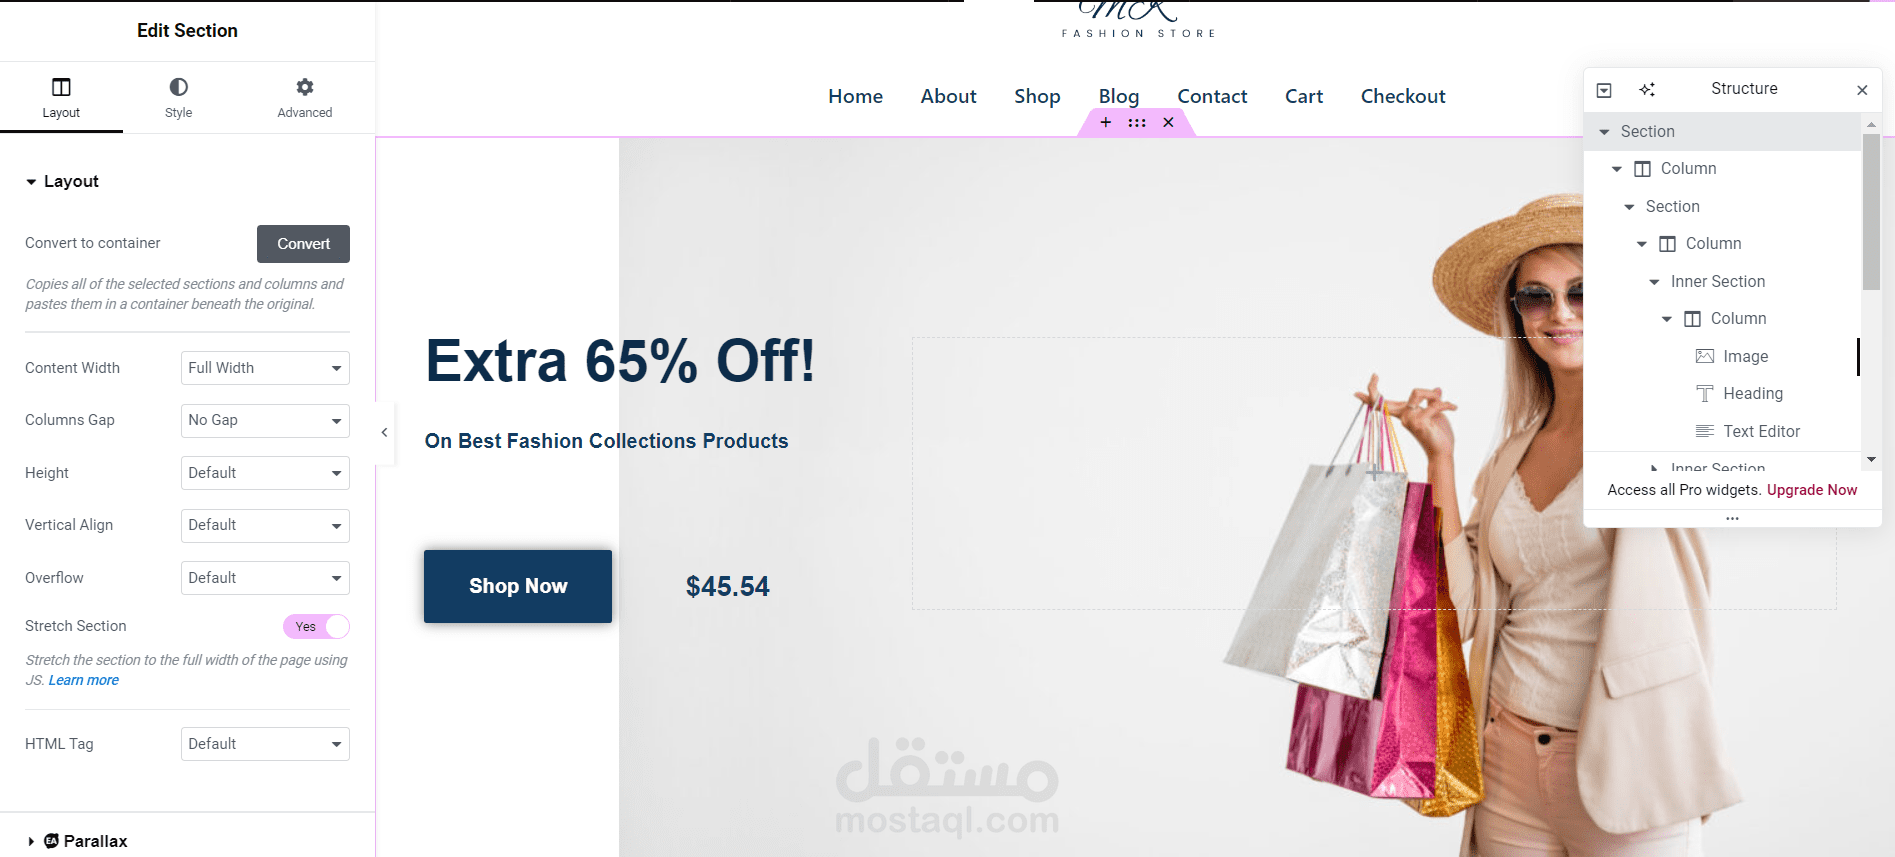Viewport: 1895px width, 857px height.
Task: Collapse the top Section in Structure tree
Action: [x=1604, y=132]
